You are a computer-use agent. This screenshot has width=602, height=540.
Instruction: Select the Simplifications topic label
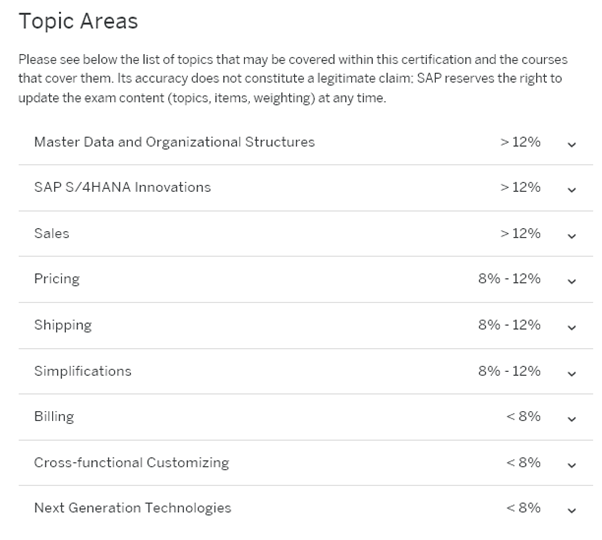point(82,371)
